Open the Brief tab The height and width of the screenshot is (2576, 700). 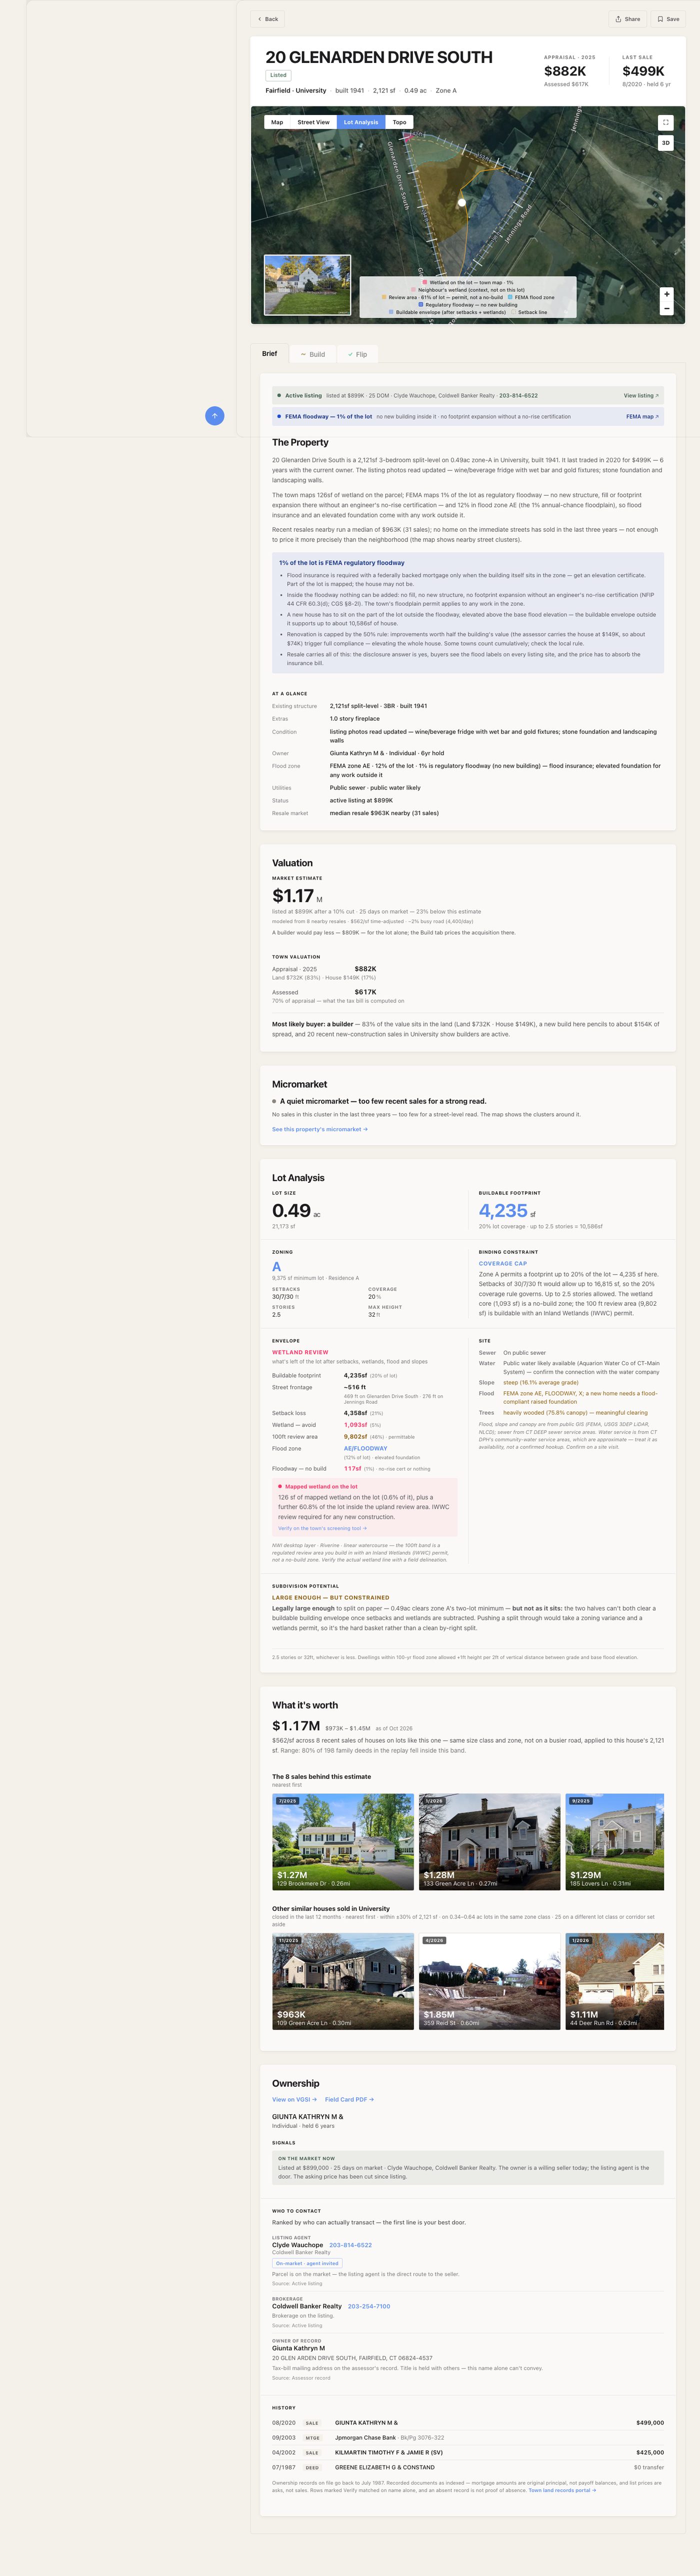coord(270,353)
